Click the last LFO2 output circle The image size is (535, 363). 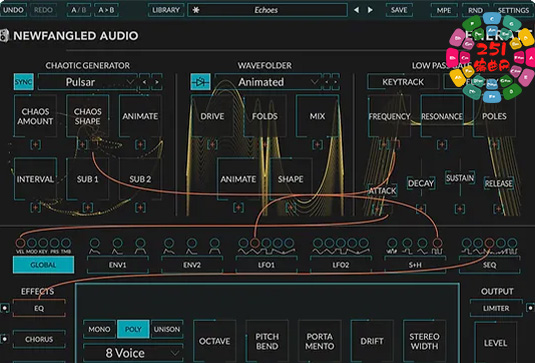[364, 243]
